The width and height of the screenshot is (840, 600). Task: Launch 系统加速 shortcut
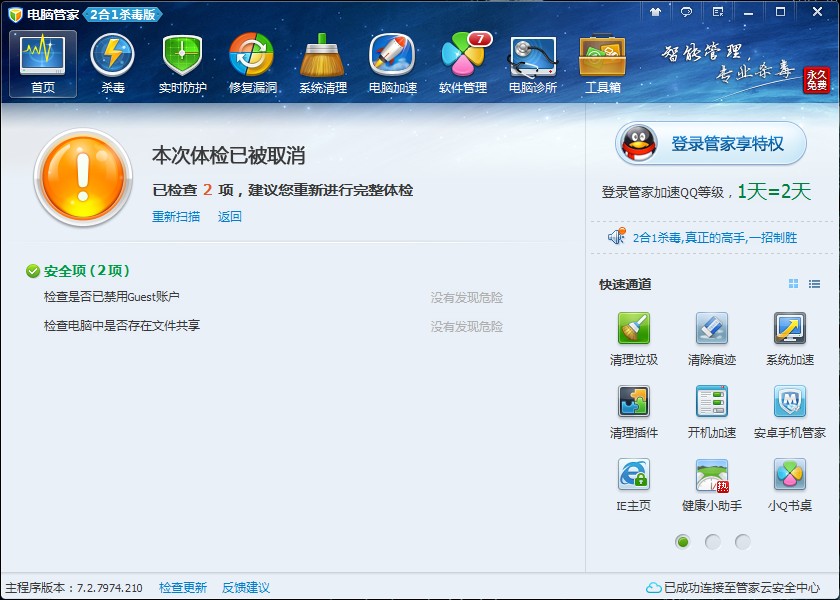pyautogui.click(x=790, y=339)
